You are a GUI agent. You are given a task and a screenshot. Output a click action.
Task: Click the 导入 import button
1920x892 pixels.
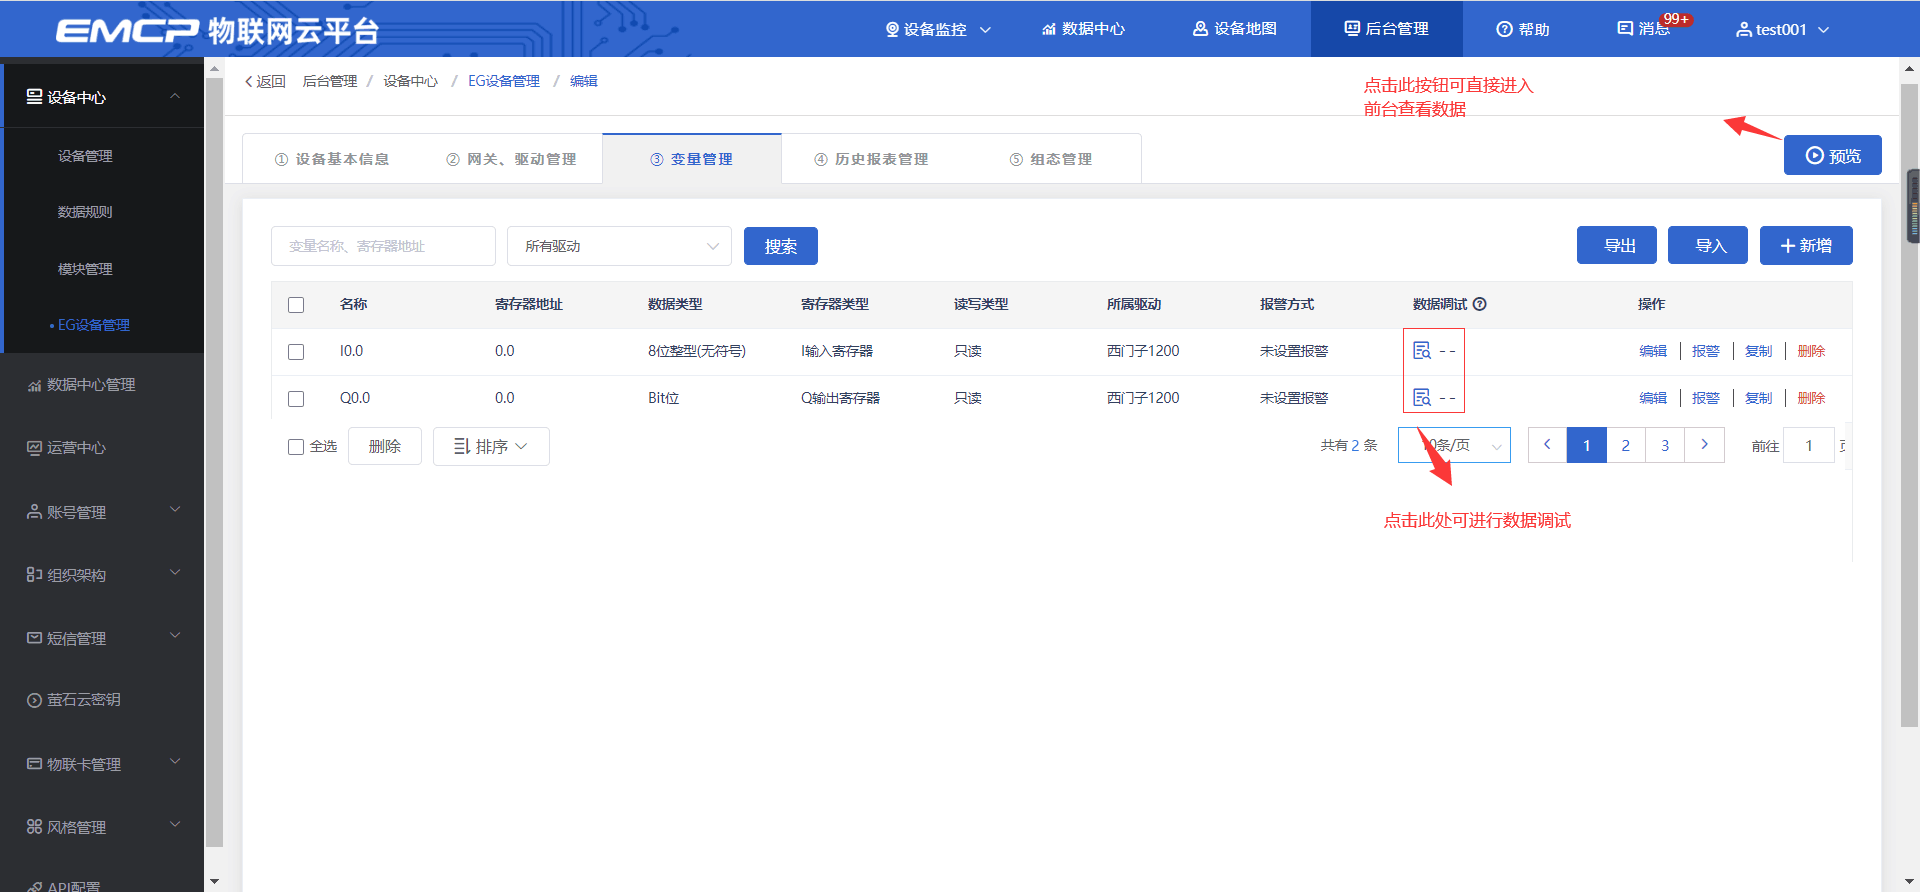(x=1708, y=245)
